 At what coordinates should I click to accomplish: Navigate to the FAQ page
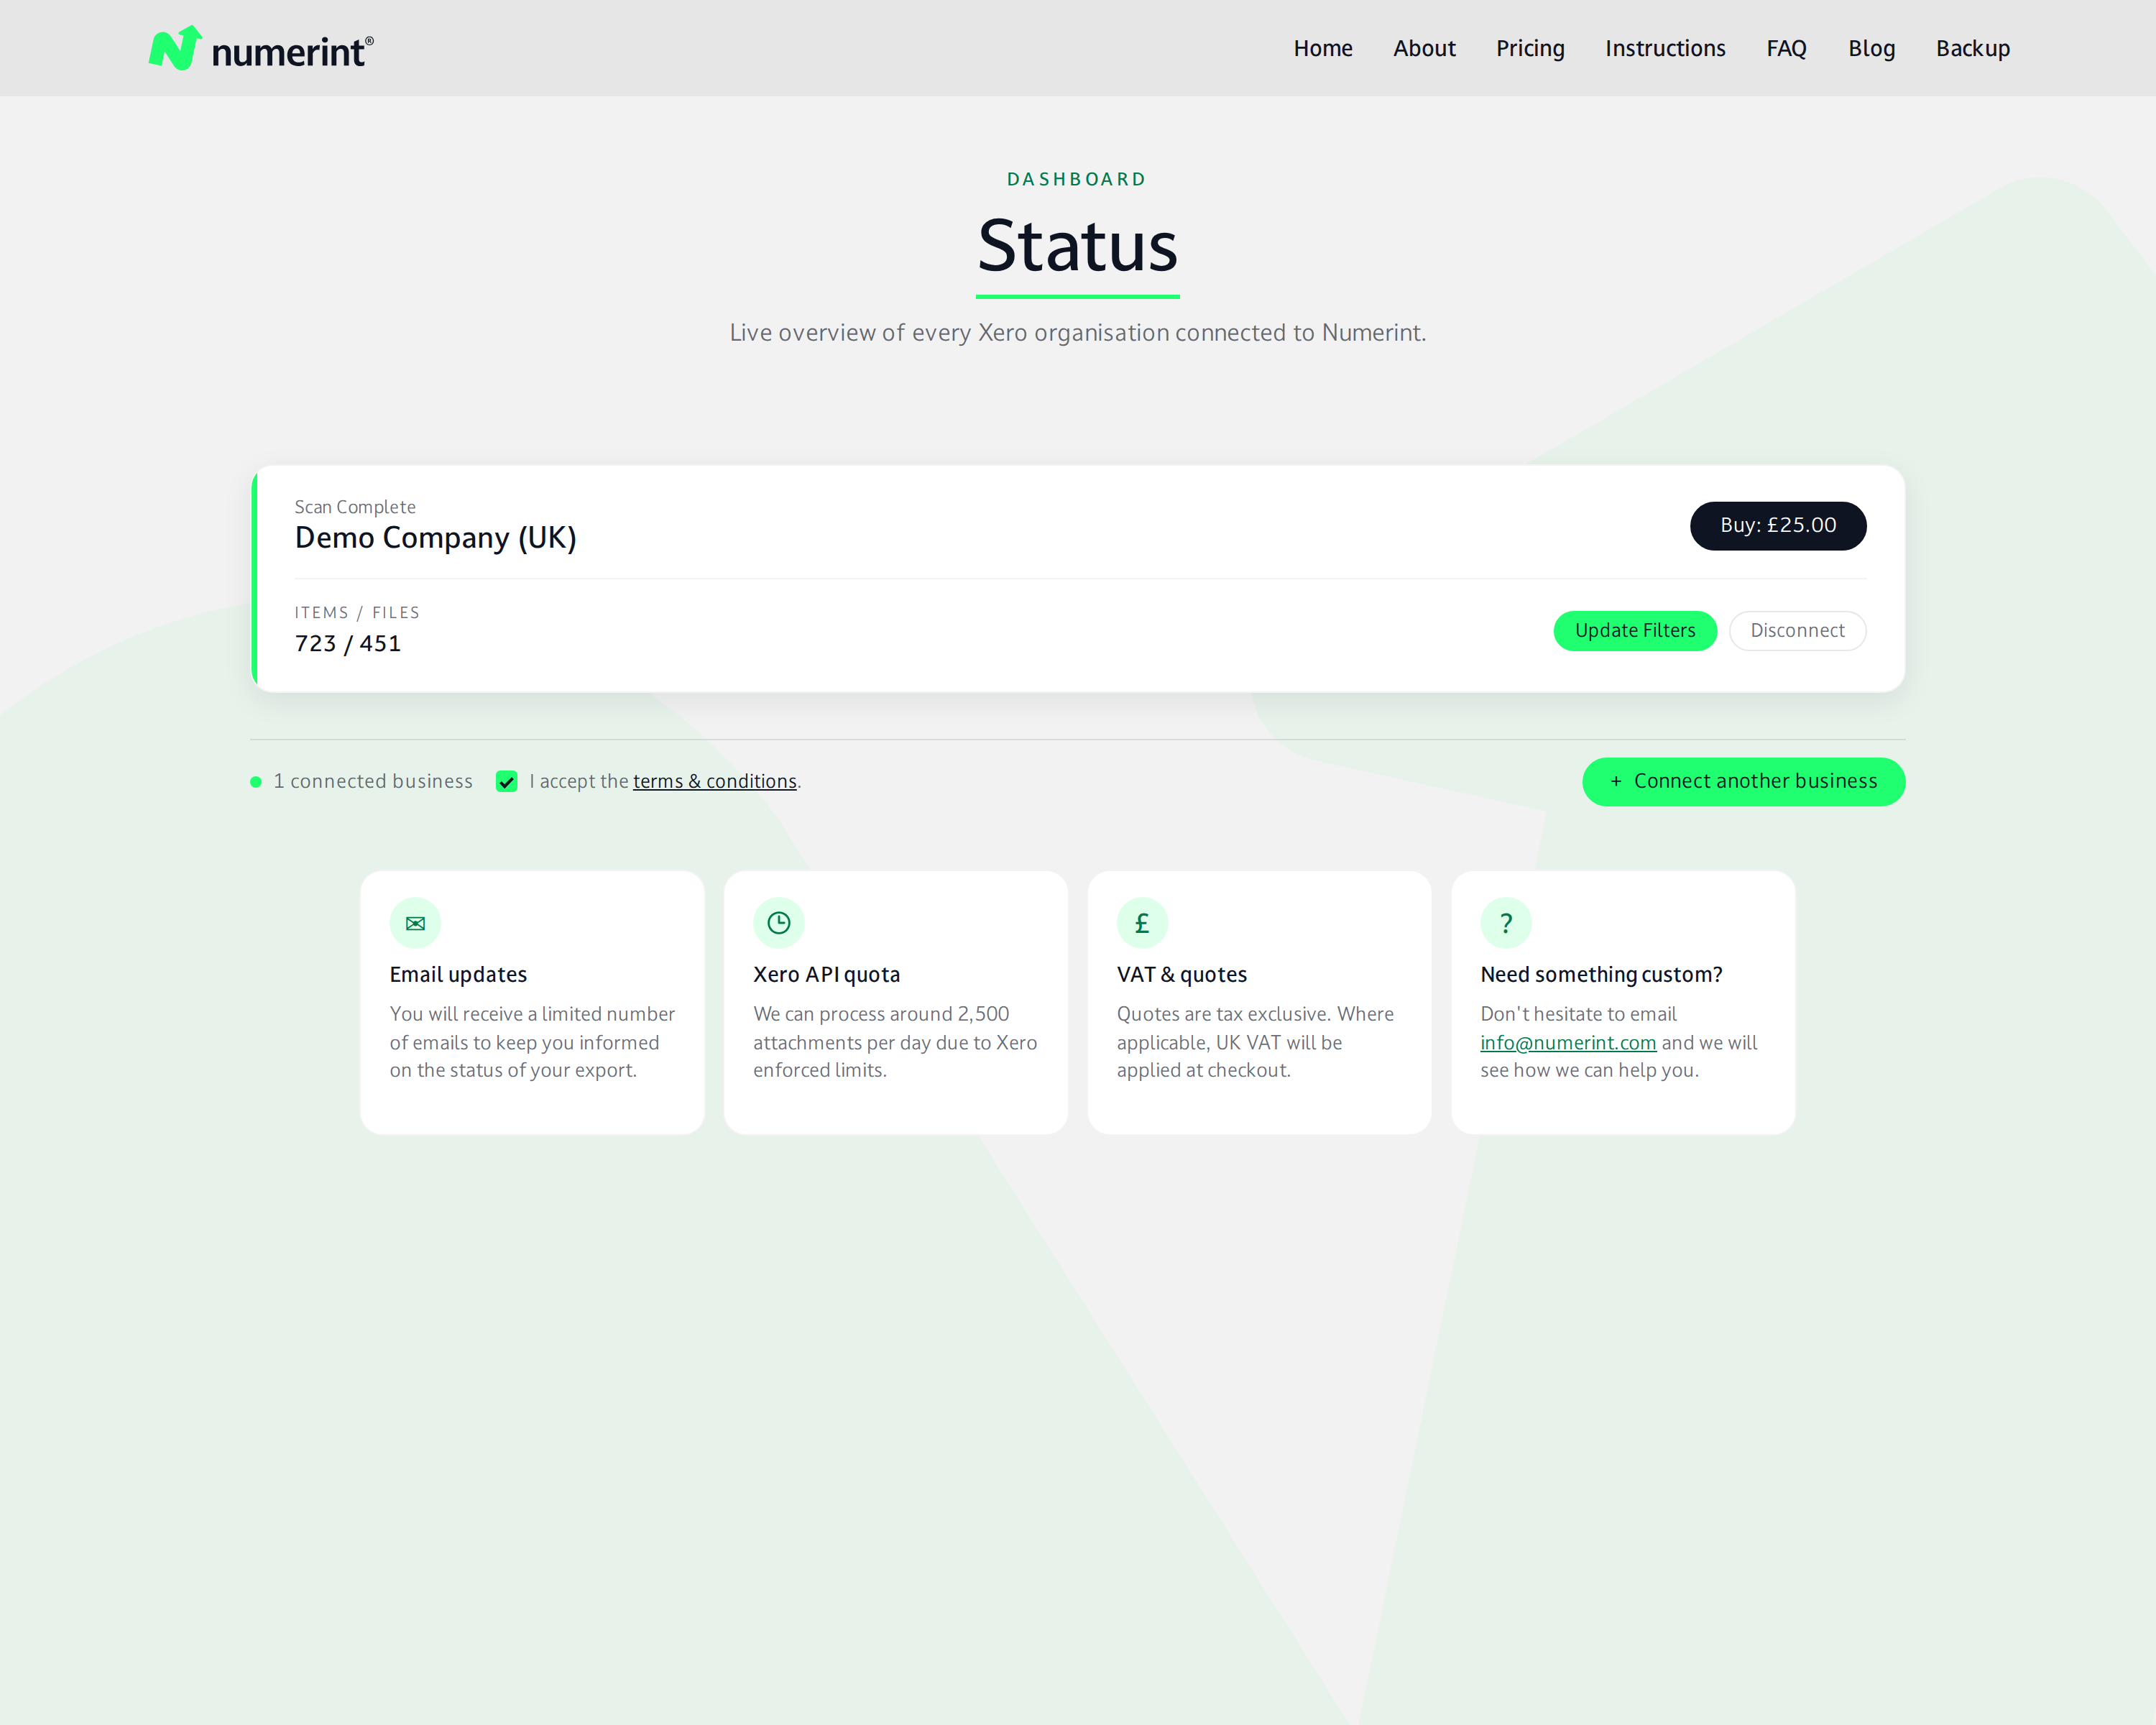tap(1786, 48)
